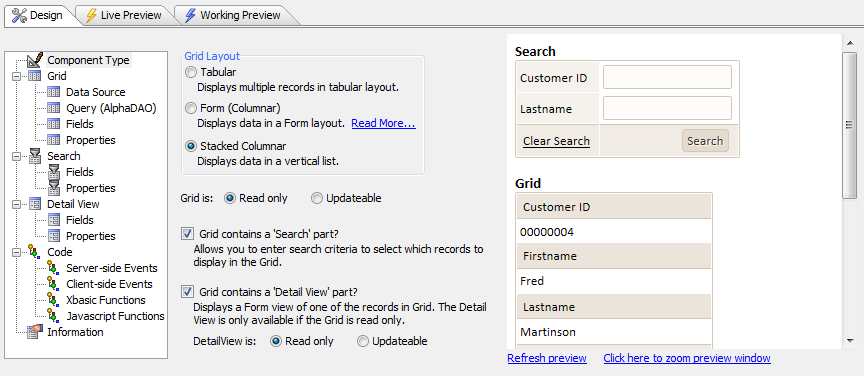Click the Grid node table icon
The width and height of the screenshot is (864, 376).
click(x=34, y=76)
